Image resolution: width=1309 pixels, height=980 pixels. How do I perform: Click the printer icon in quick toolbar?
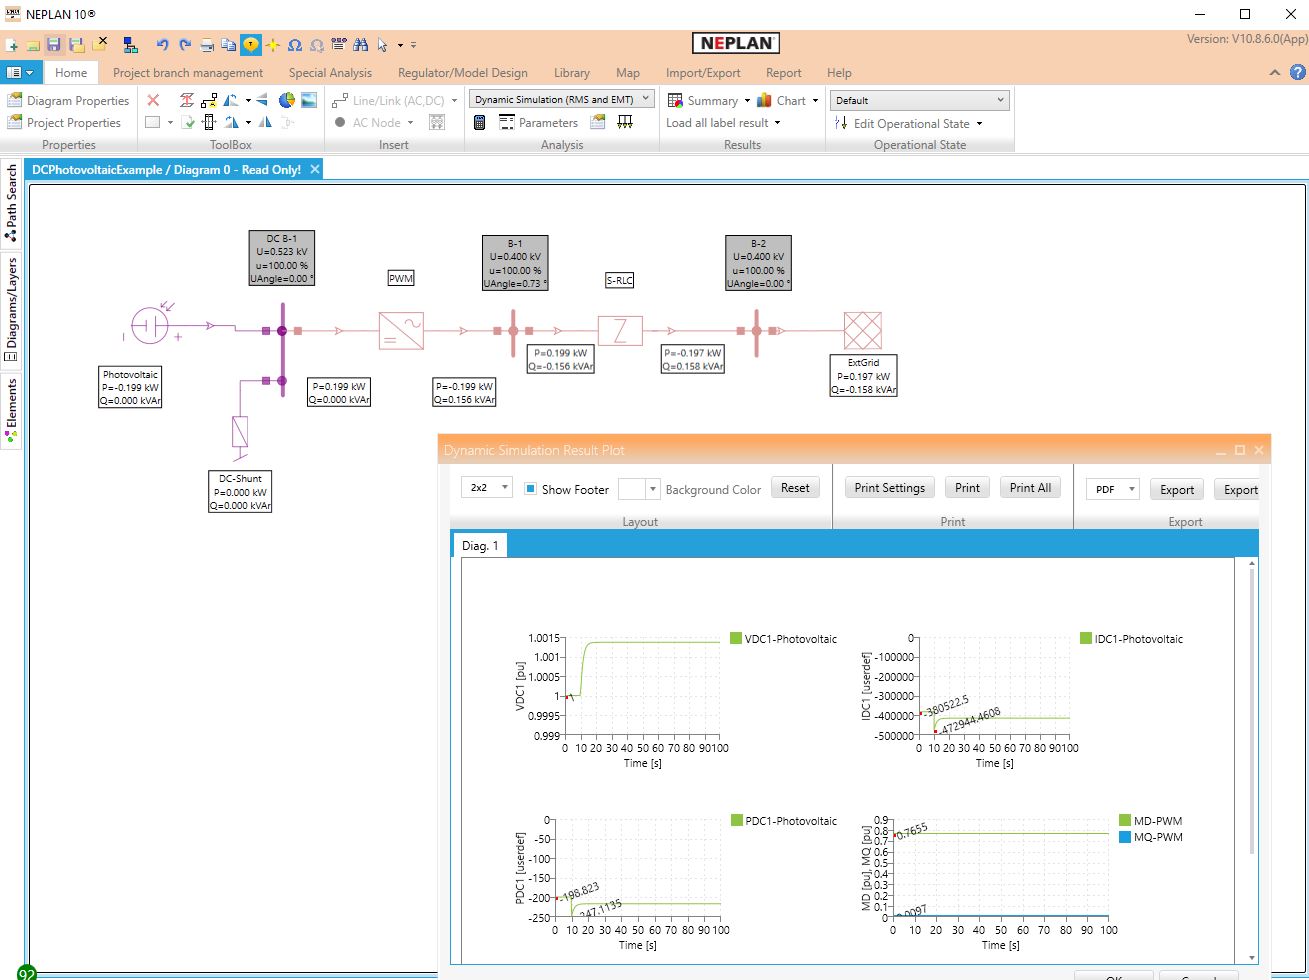coord(207,45)
